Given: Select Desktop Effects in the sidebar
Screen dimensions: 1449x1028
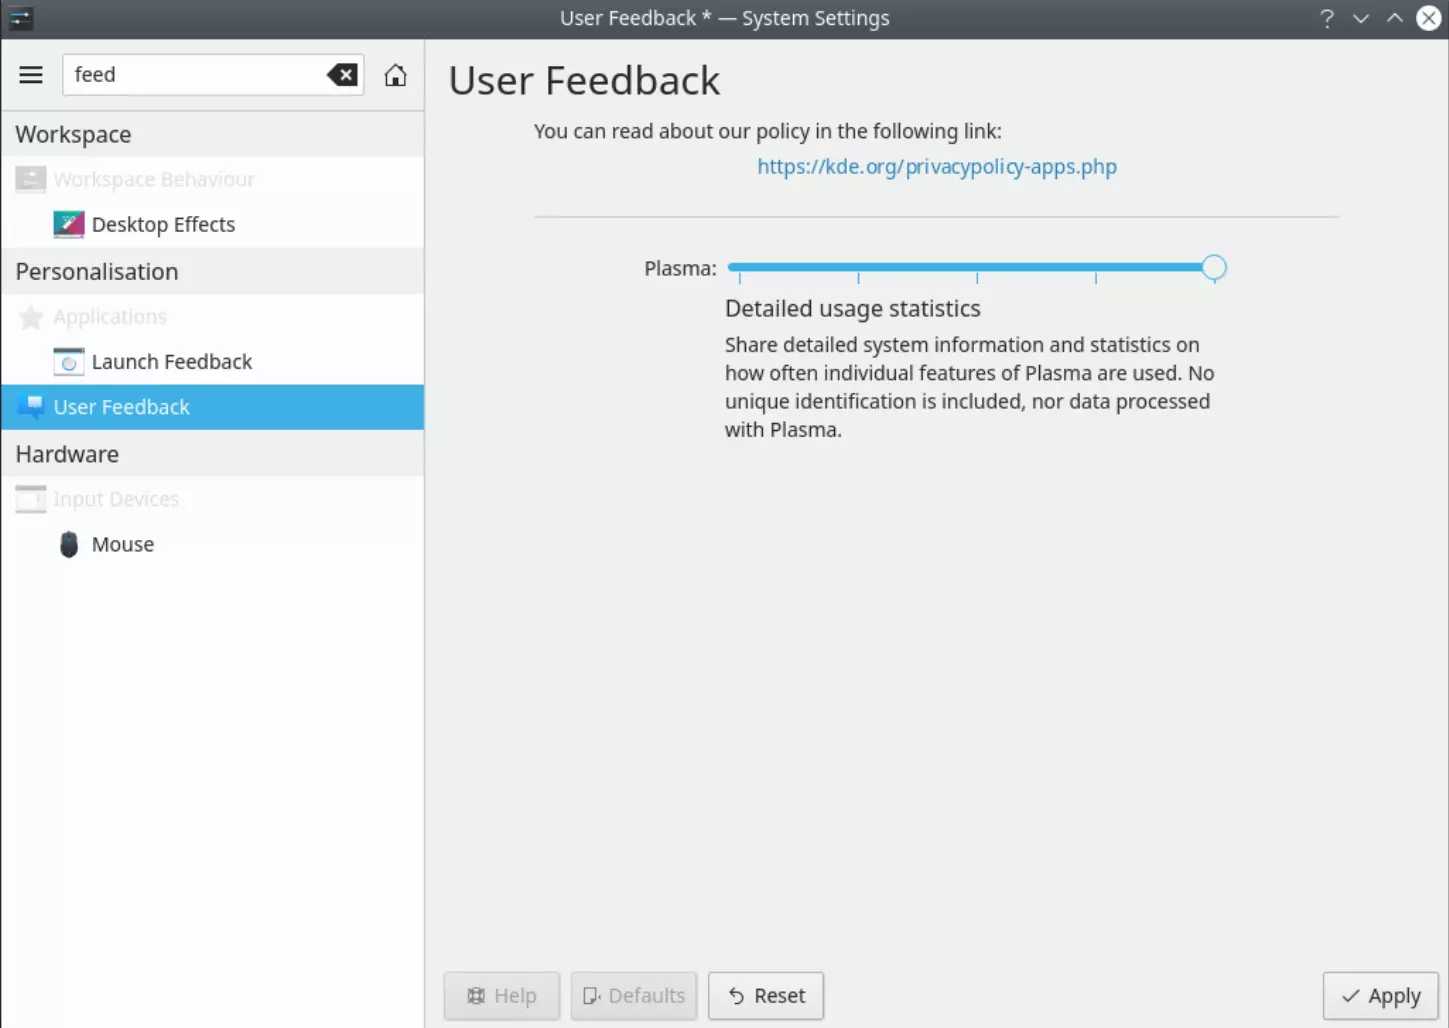Looking at the screenshot, I should (213, 225).
